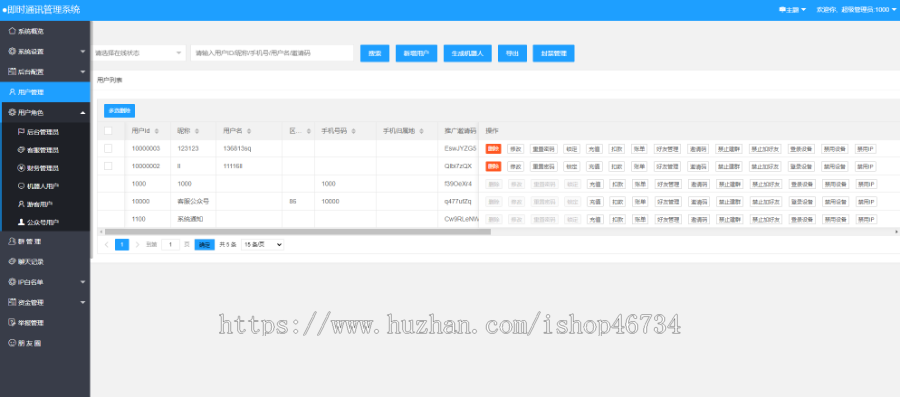Sort by 手机归属地 column arrows
The image size is (900, 397).
[x=421, y=131]
